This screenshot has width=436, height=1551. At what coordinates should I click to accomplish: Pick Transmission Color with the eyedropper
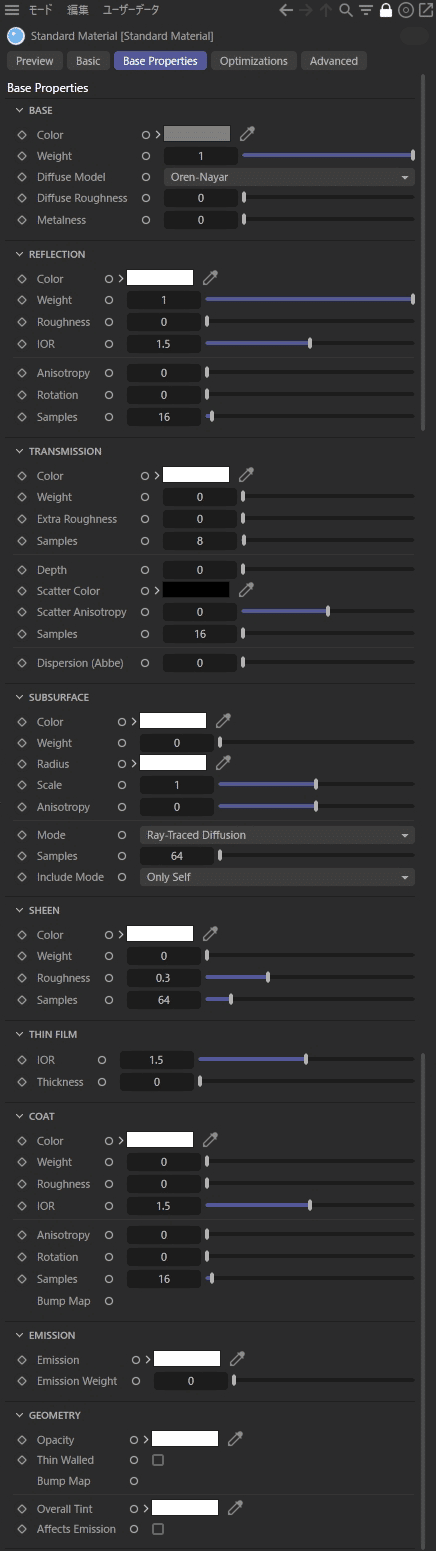(x=246, y=475)
